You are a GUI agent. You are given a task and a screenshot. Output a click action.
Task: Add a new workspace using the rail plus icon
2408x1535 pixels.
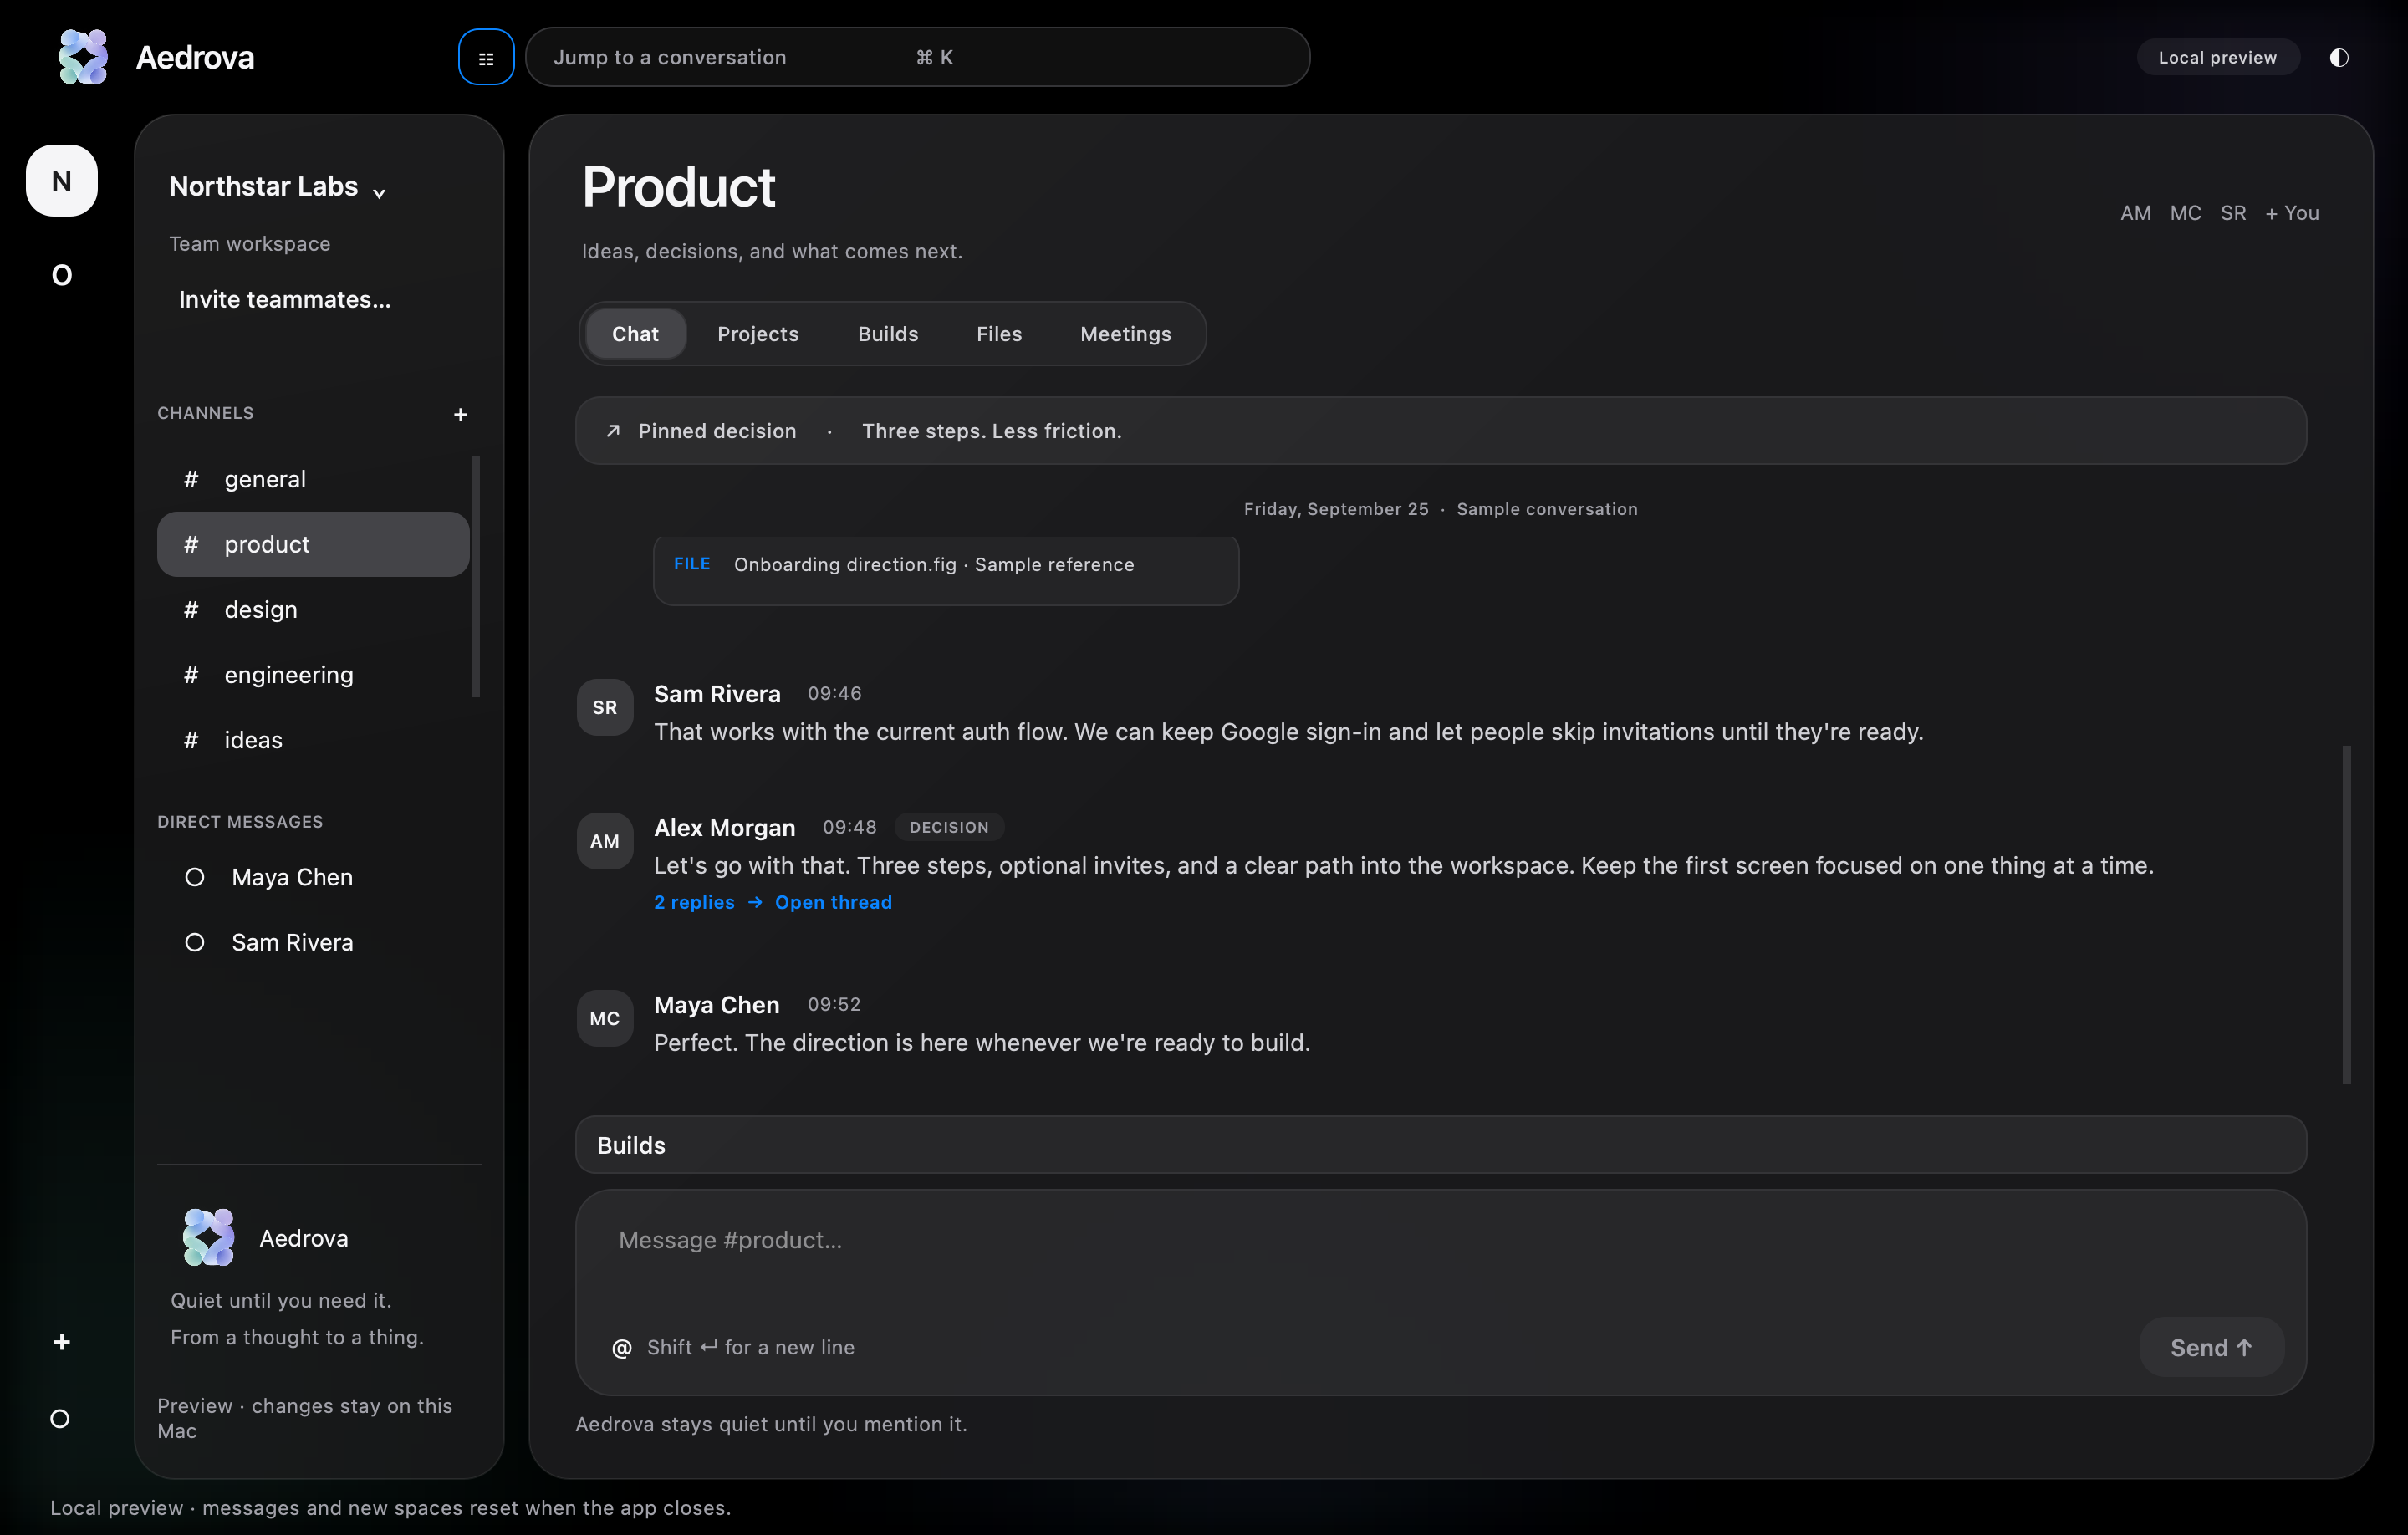pyautogui.click(x=62, y=1342)
